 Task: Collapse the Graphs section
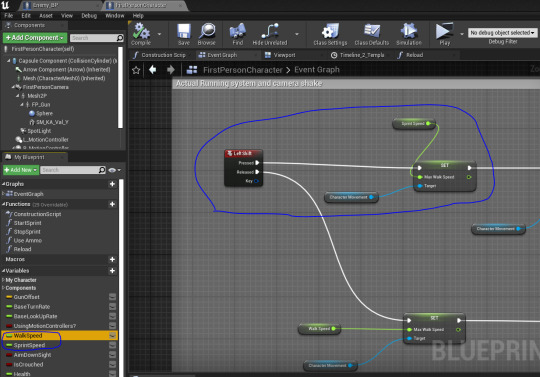[3, 184]
